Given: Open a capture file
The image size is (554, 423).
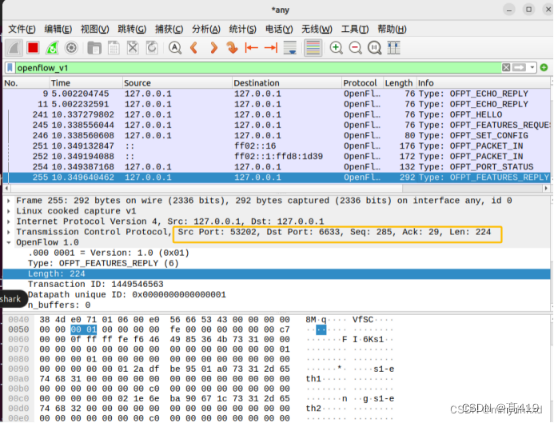Looking at the screenshot, I should tap(94, 48).
